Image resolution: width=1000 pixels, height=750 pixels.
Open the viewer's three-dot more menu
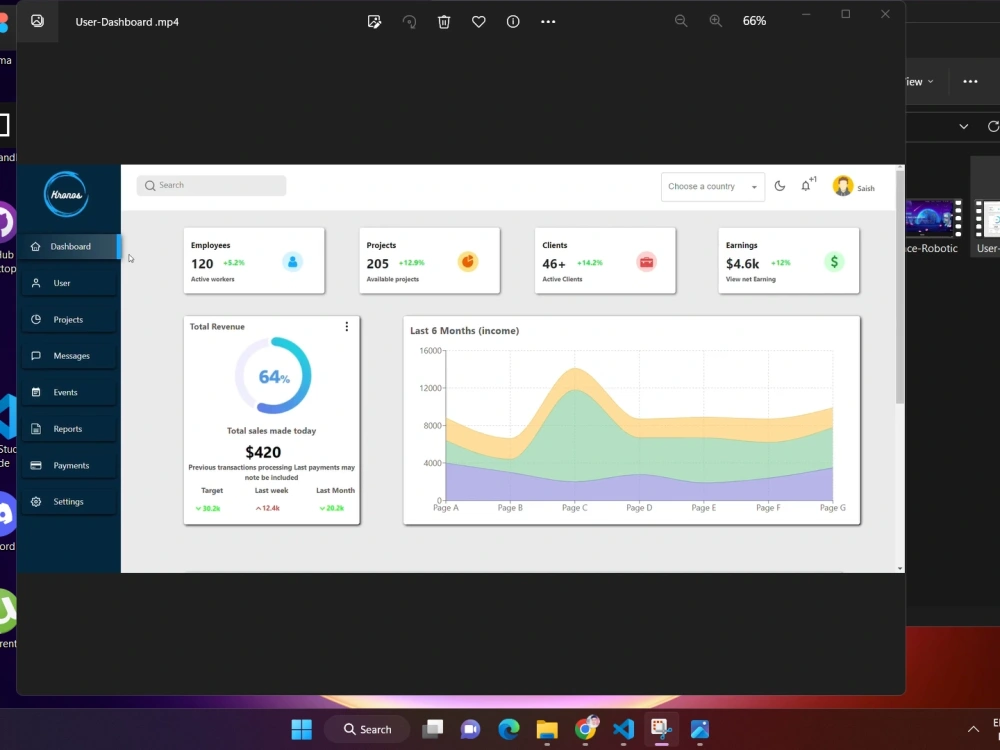548,22
